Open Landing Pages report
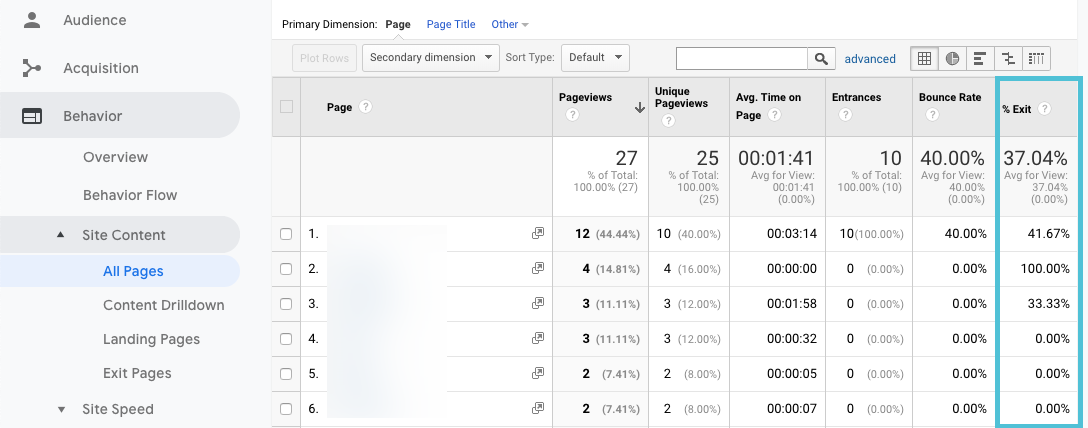The width and height of the screenshot is (1088, 428). click(x=151, y=339)
